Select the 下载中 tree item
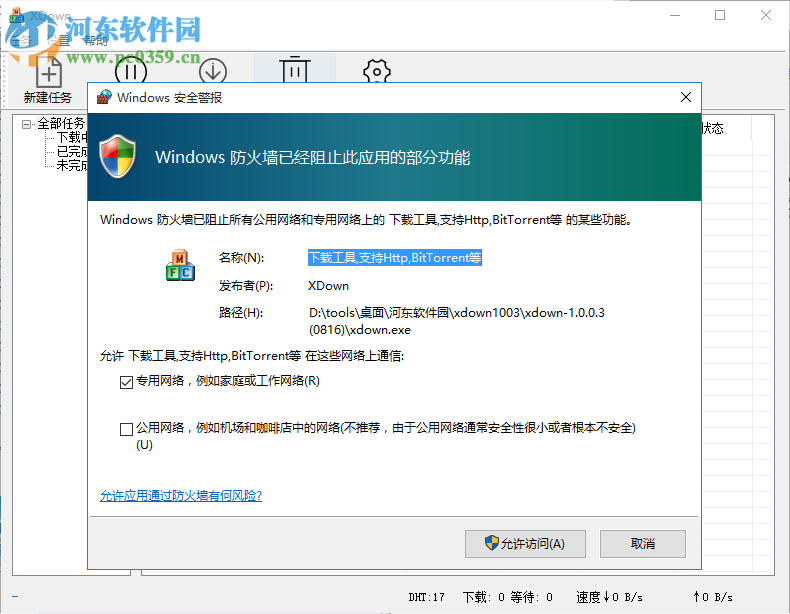The width and height of the screenshot is (790, 614). [x=73, y=138]
